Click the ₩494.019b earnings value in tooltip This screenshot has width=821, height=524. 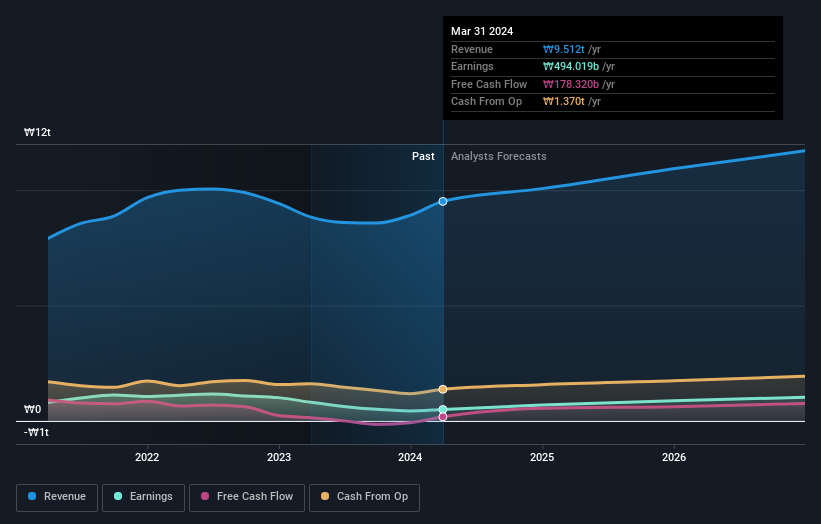tap(571, 66)
